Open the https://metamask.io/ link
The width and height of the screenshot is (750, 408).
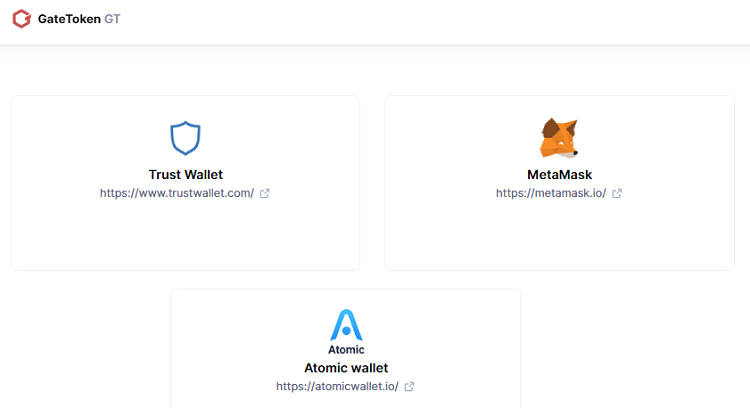point(551,193)
